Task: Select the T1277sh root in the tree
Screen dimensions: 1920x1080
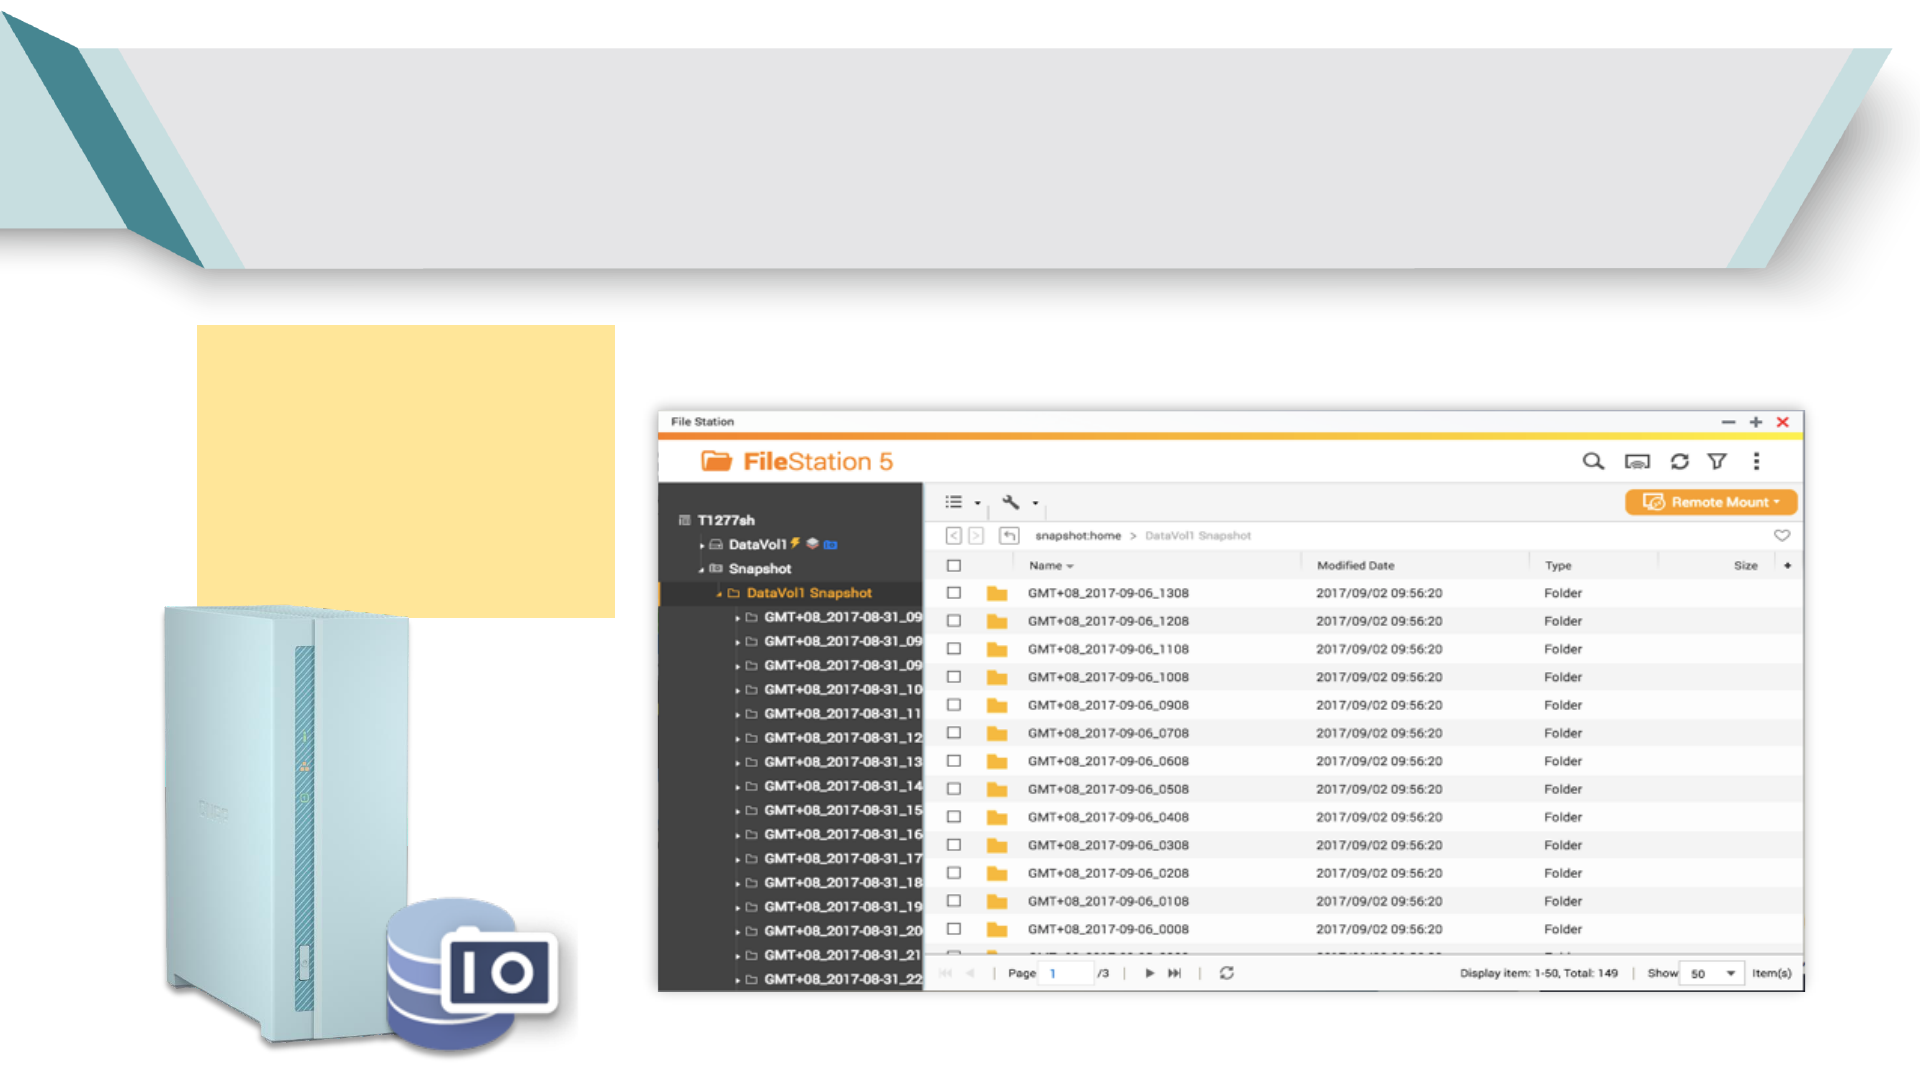Action: (x=726, y=520)
